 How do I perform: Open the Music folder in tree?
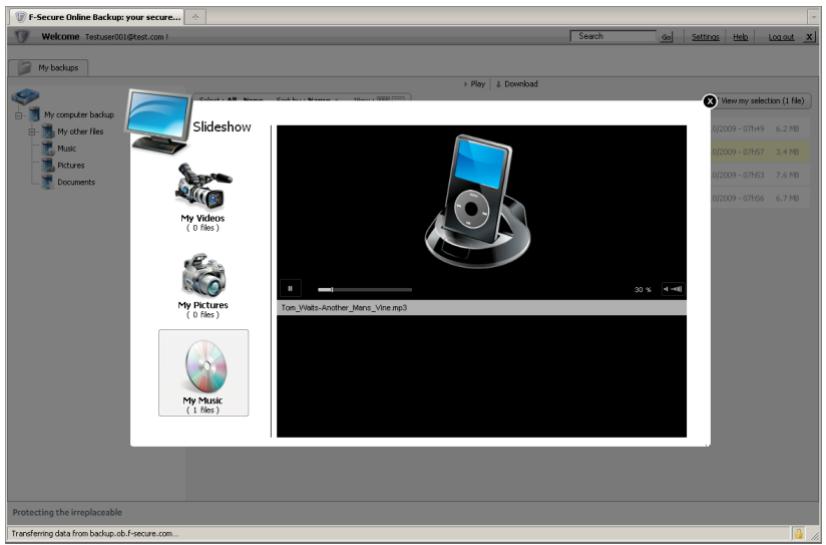point(67,148)
